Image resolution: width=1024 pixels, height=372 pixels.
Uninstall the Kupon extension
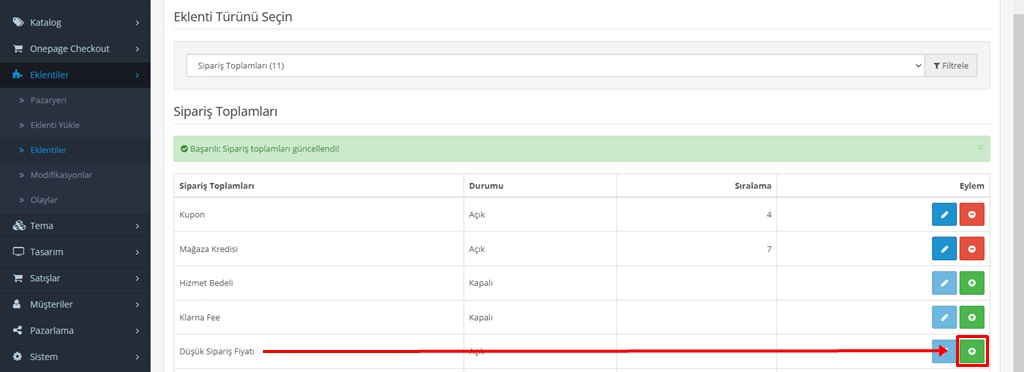pos(972,214)
